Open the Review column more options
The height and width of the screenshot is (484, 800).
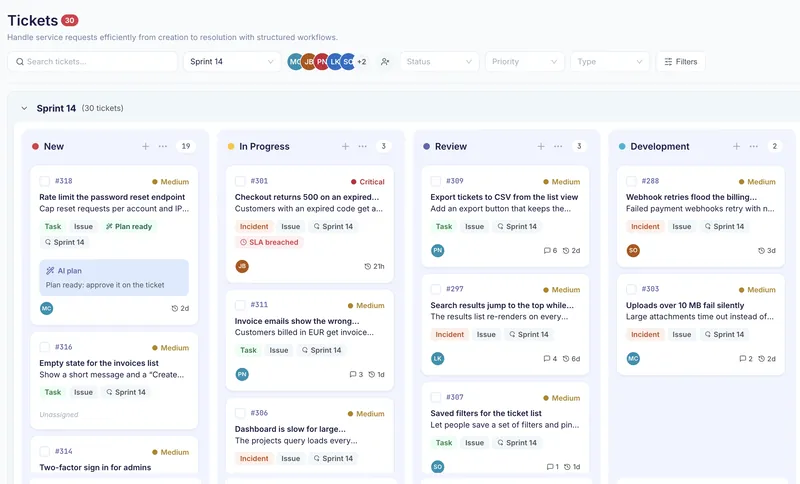click(558, 146)
